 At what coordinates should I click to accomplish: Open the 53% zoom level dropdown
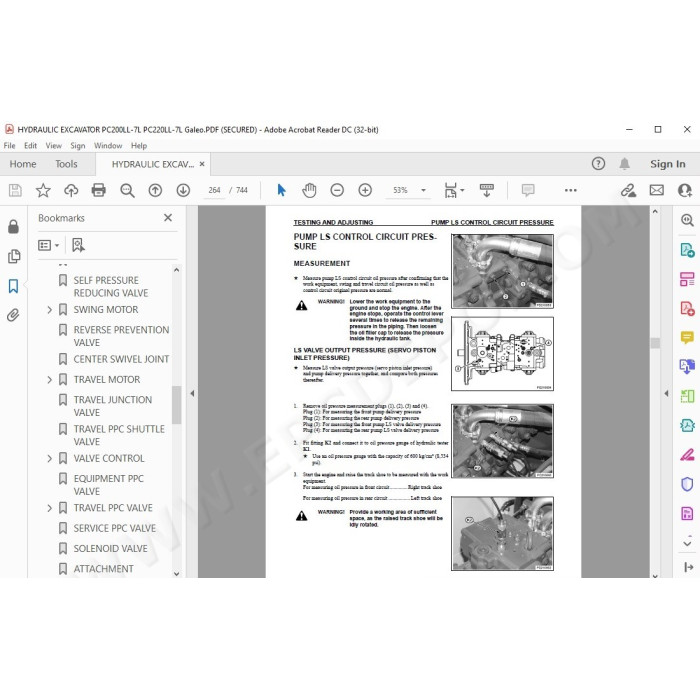[423, 191]
